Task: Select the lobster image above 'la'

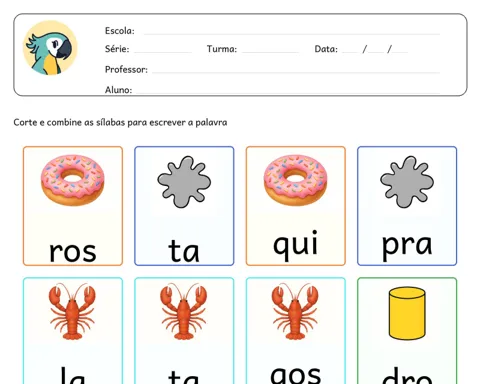Action: pyautogui.click(x=72, y=311)
